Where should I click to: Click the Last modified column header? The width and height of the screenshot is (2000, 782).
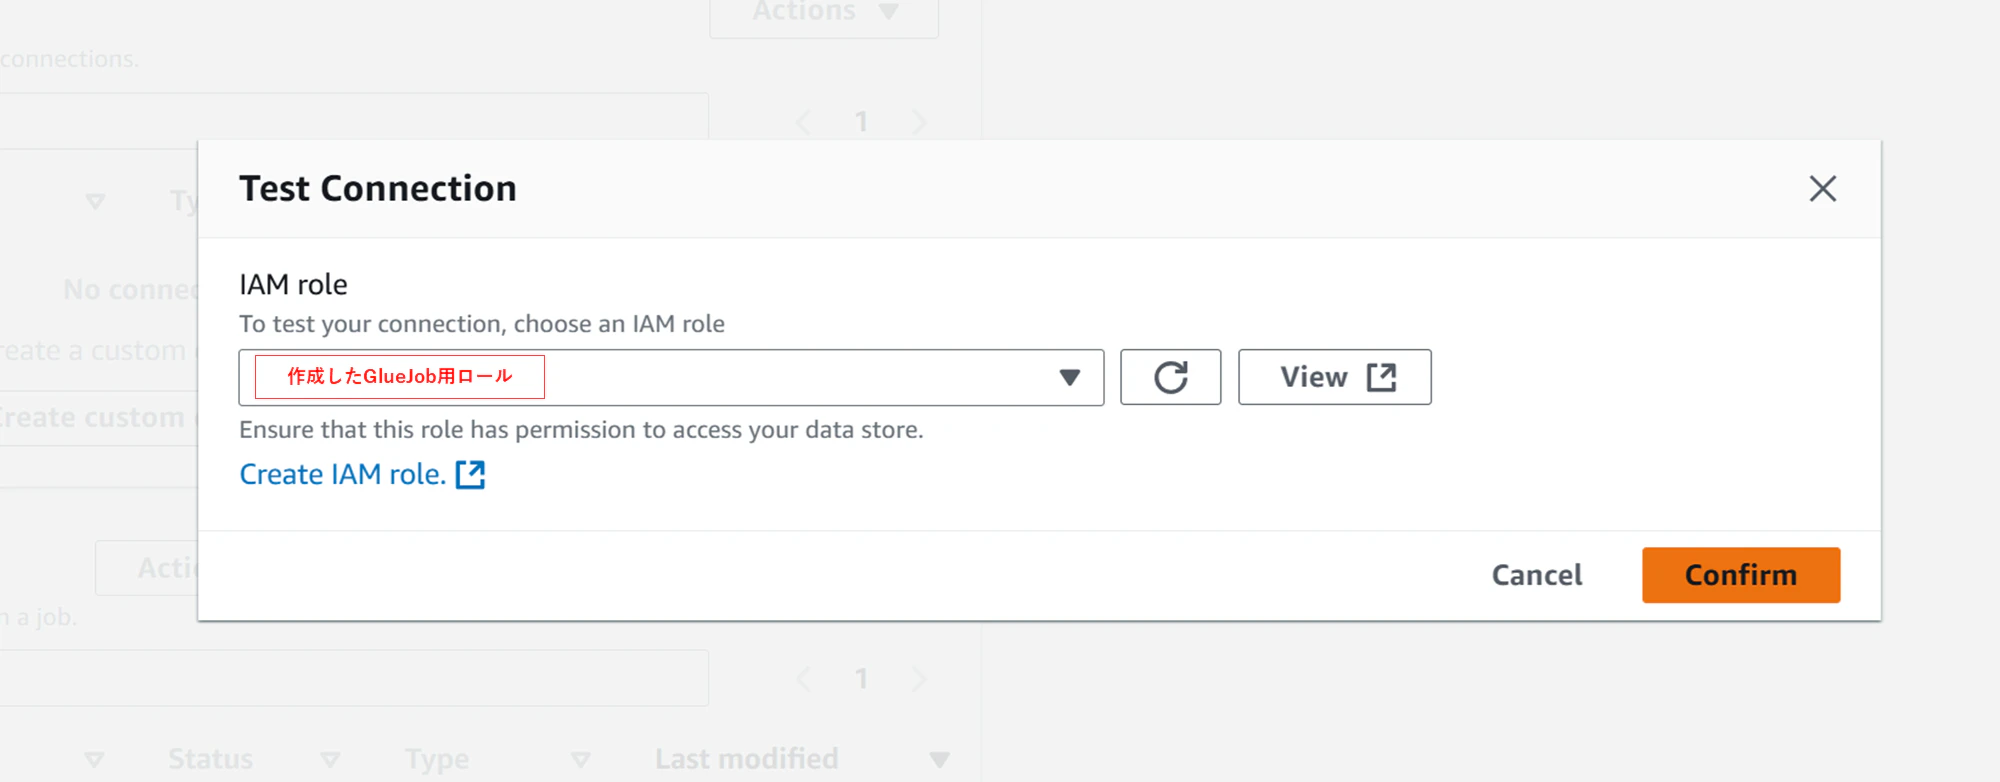746,759
